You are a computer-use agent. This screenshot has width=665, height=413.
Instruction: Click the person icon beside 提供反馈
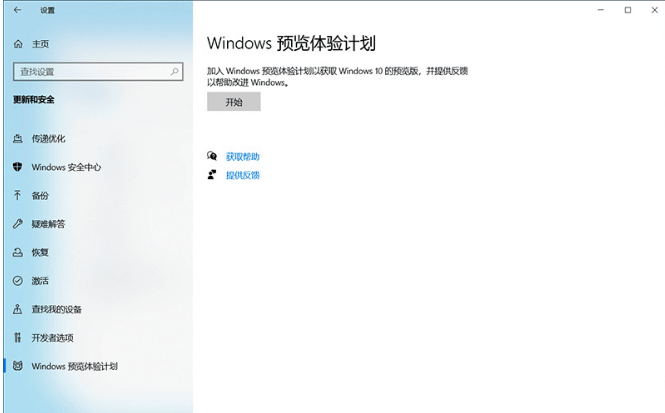click(x=212, y=175)
